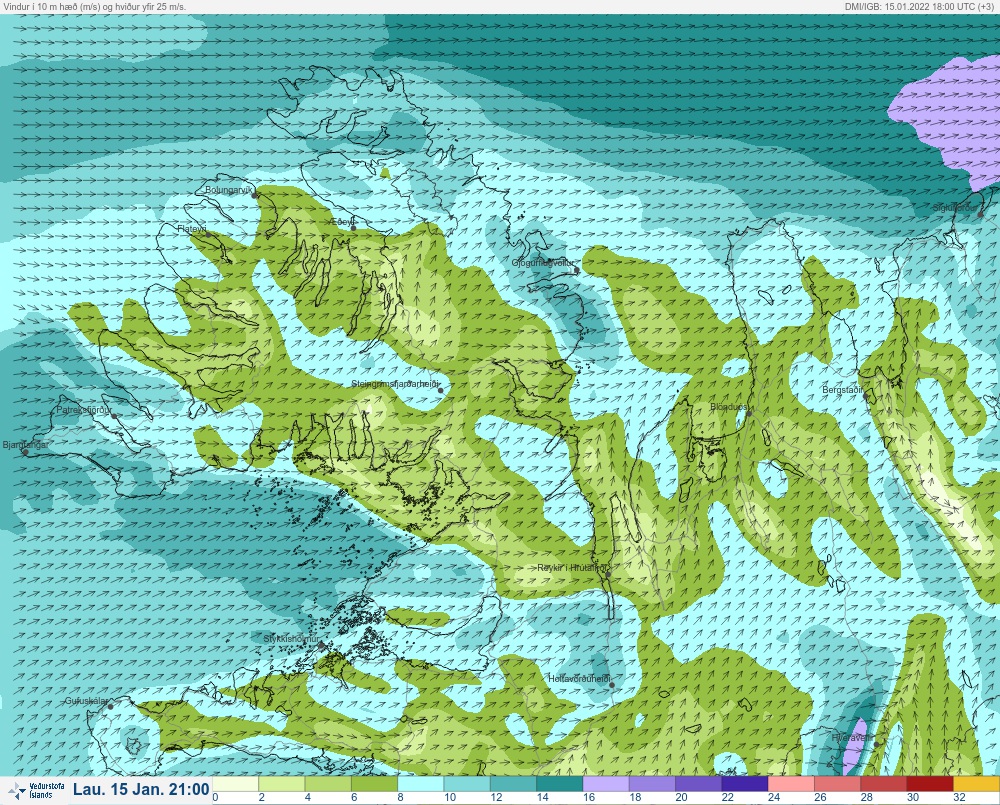Click the Blönduós station label

[x=728, y=406]
